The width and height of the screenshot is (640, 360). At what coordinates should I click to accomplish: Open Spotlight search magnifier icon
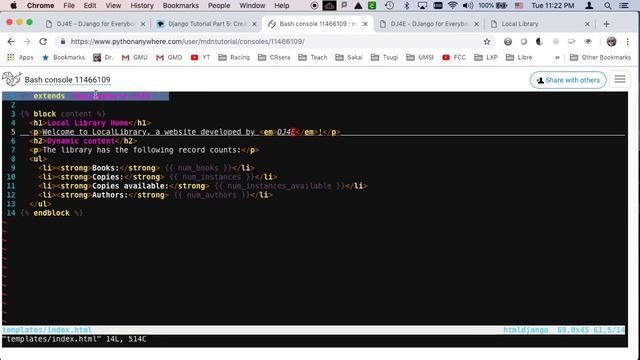point(607,6)
